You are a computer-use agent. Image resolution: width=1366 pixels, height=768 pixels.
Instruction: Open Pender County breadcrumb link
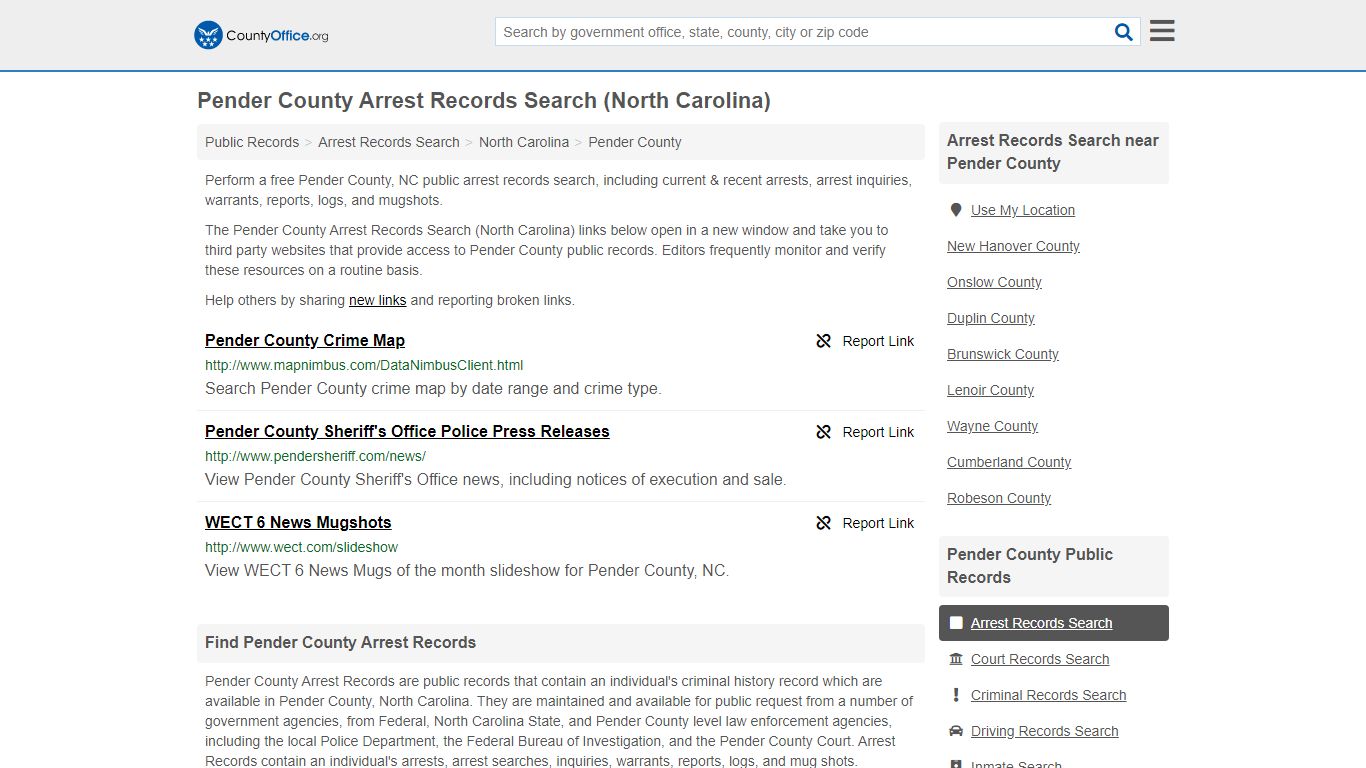pos(635,142)
